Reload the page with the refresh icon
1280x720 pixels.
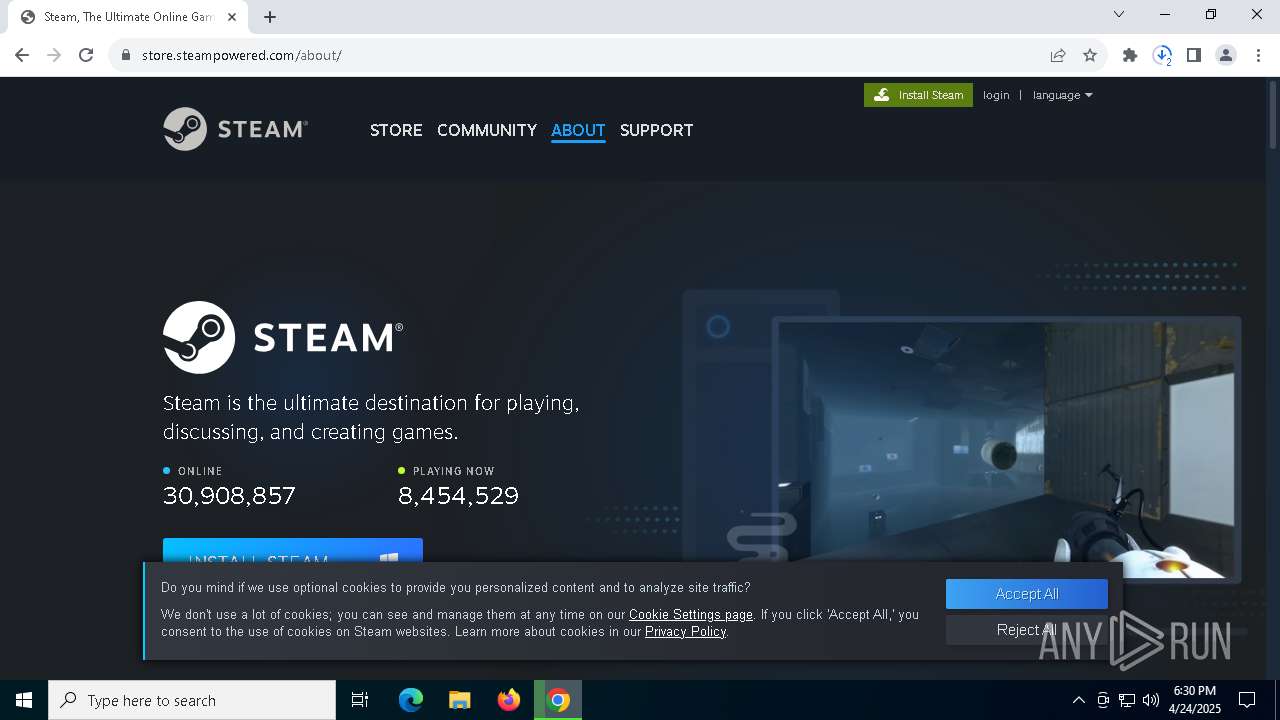86,55
